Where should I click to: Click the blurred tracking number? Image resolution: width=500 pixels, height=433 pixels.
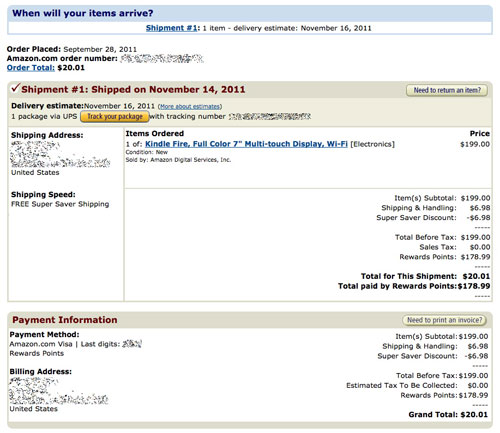[x=270, y=116]
